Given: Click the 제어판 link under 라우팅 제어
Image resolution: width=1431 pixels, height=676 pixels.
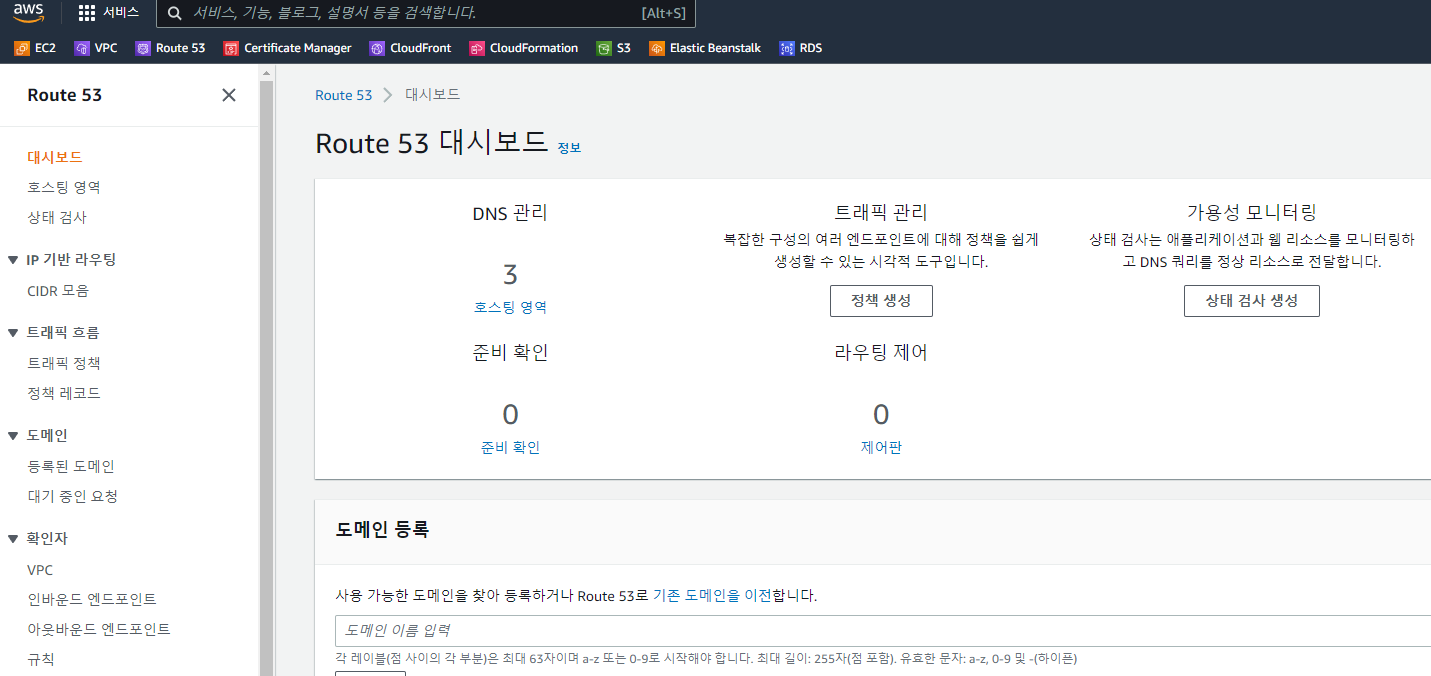Looking at the screenshot, I should (x=881, y=447).
